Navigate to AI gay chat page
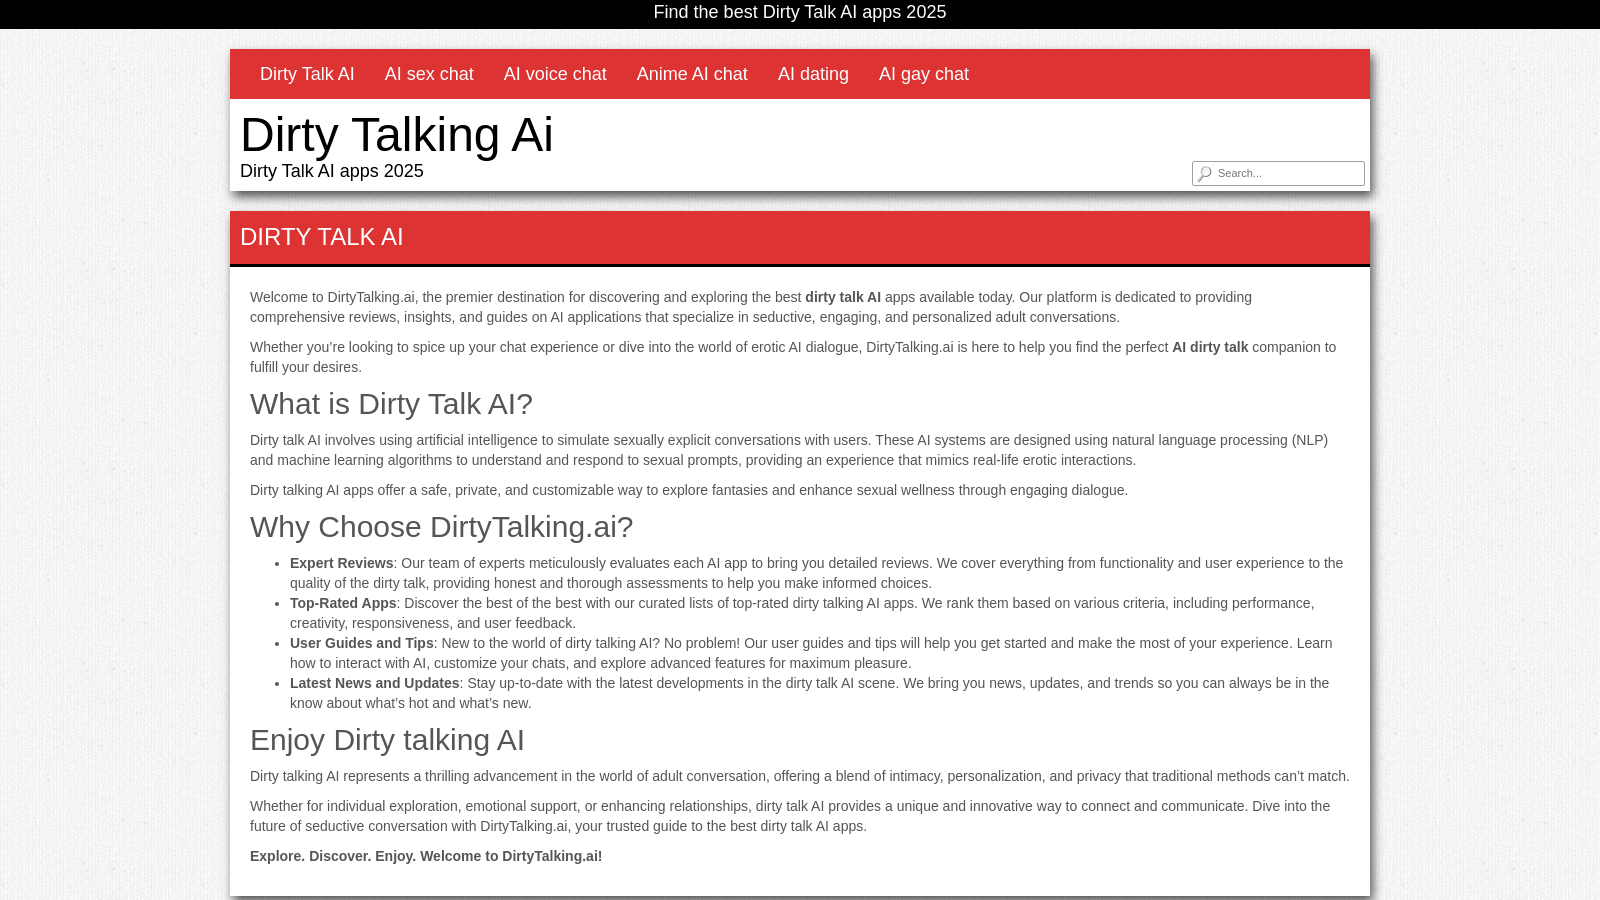Viewport: 1600px width, 900px height. [x=924, y=74]
